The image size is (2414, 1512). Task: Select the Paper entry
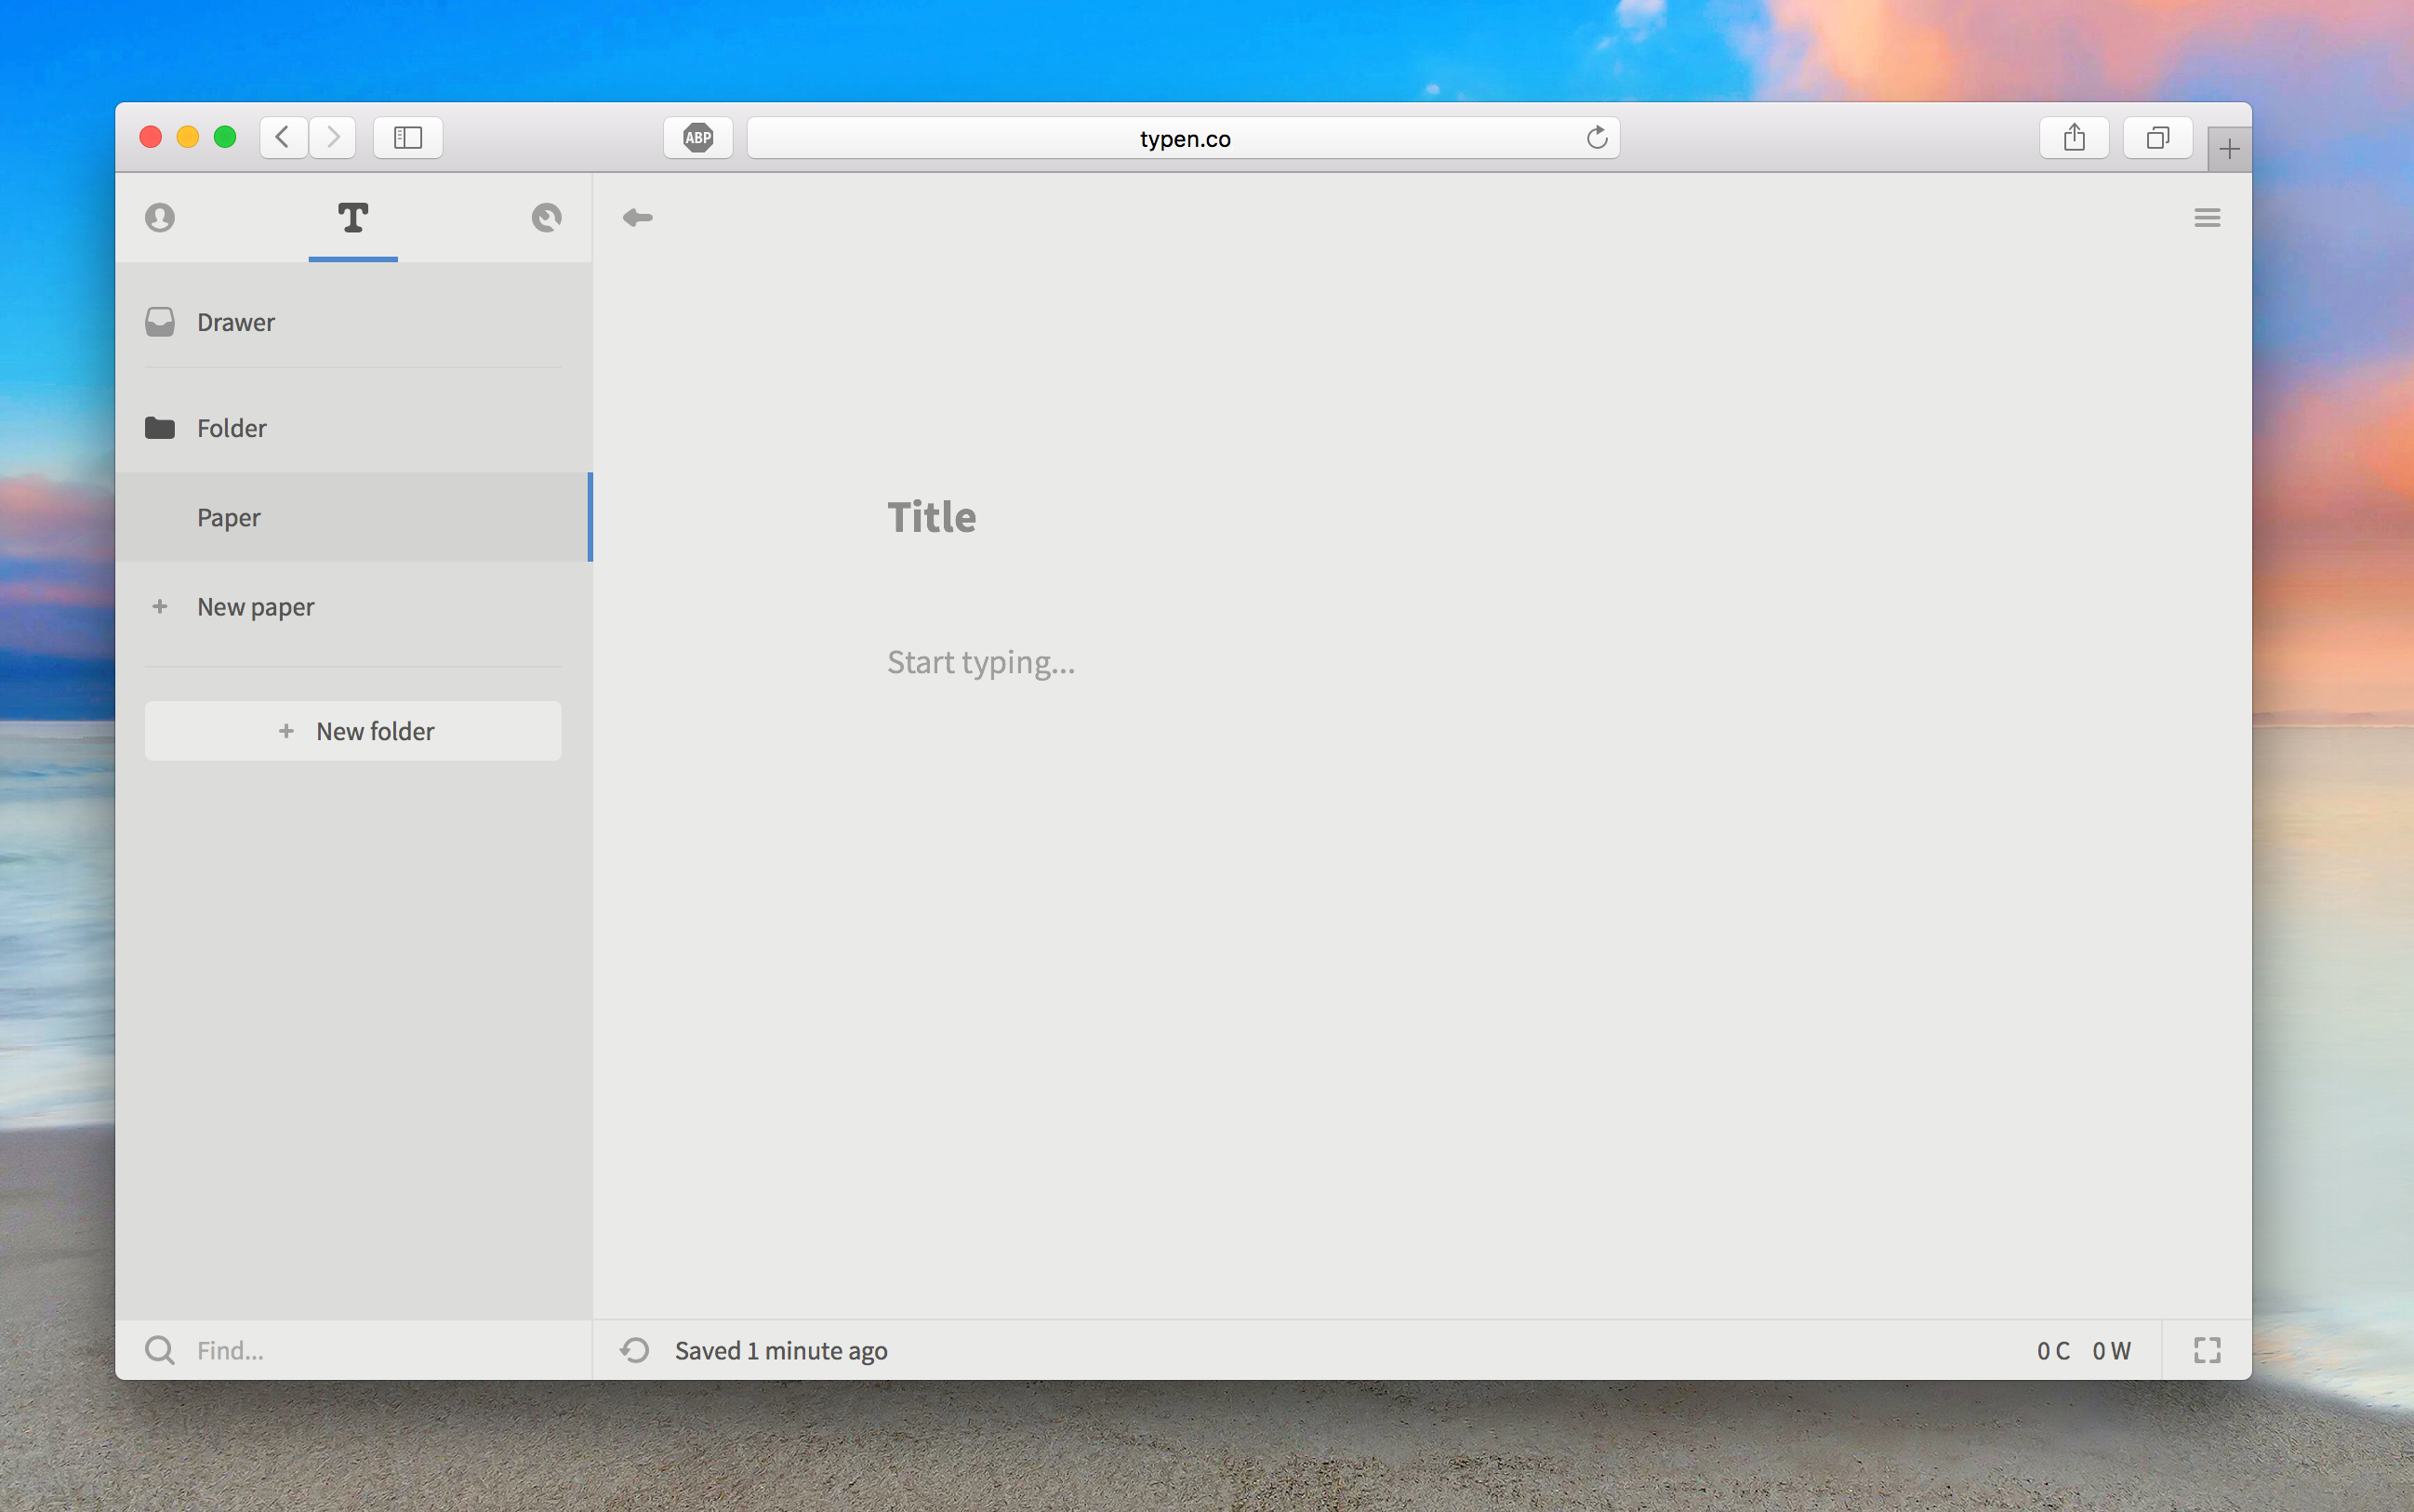[229, 517]
